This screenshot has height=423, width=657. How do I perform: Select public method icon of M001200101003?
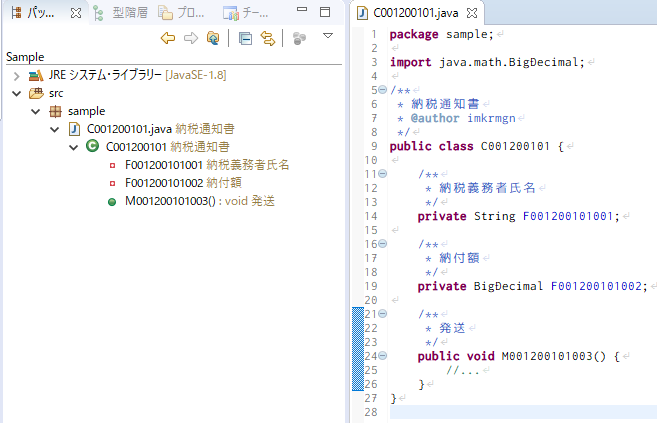click(x=112, y=202)
